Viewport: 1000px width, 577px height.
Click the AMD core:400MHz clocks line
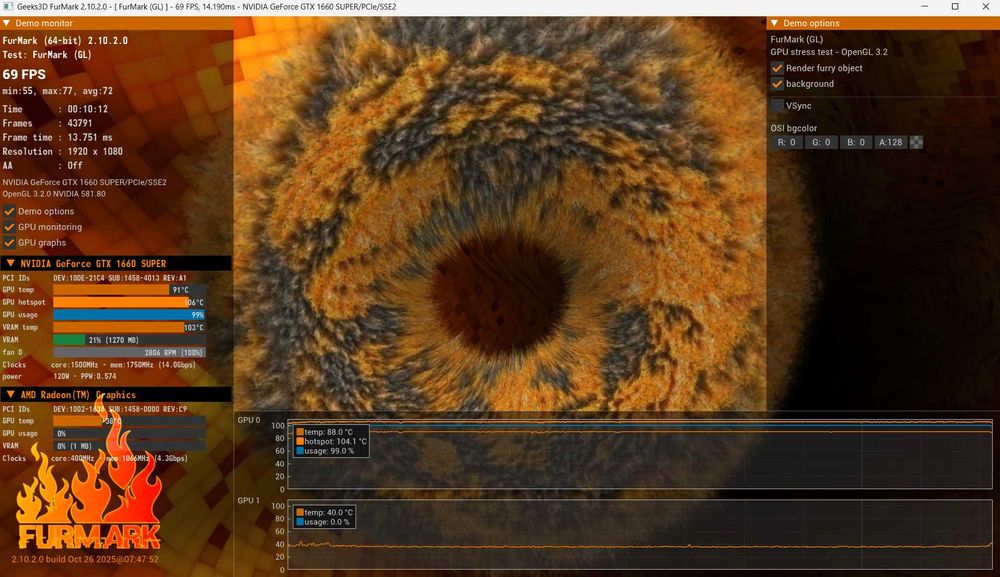click(94, 458)
